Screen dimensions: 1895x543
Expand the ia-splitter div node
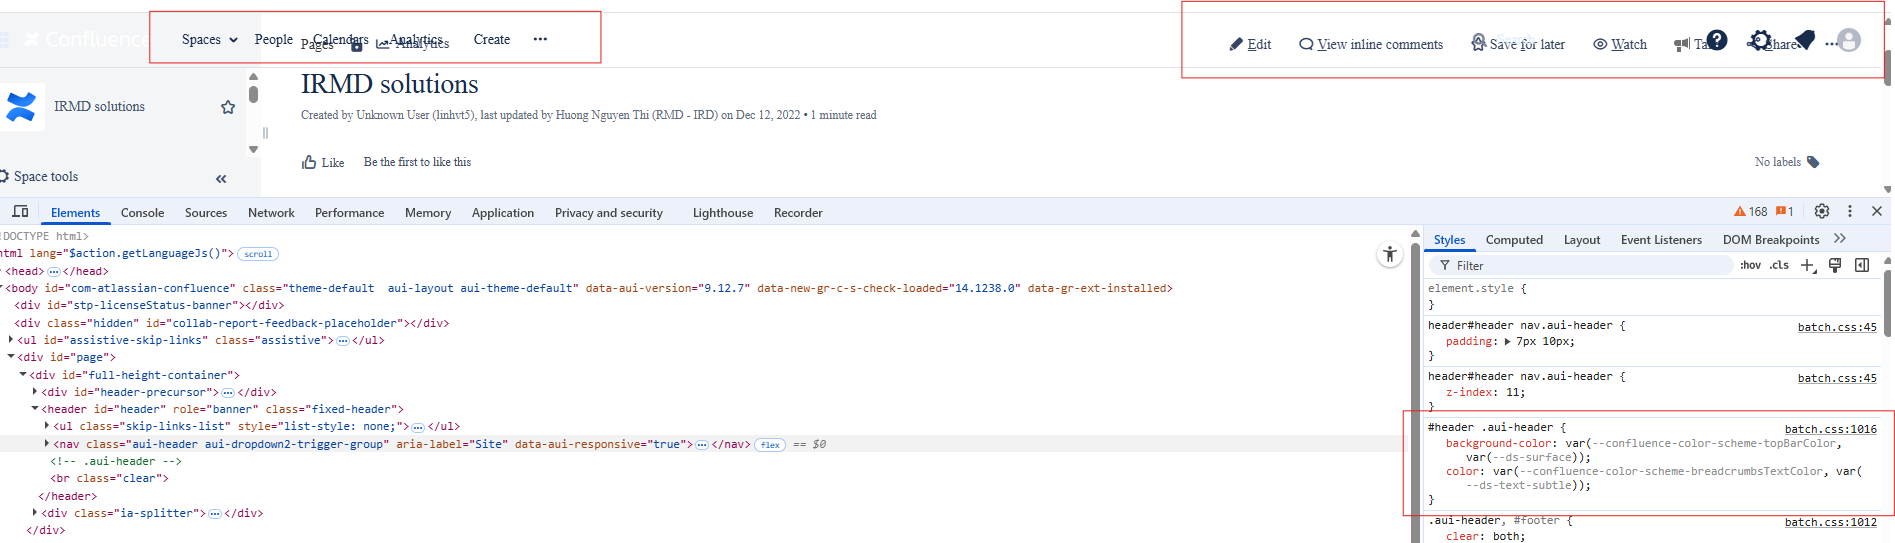(x=35, y=513)
